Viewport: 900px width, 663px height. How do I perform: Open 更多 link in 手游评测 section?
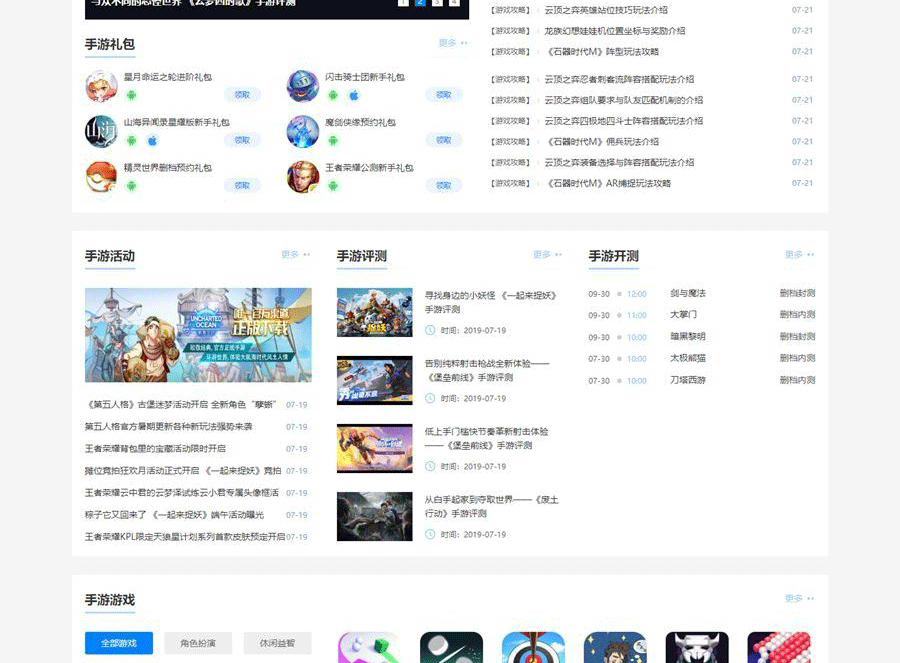(x=548, y=254)
